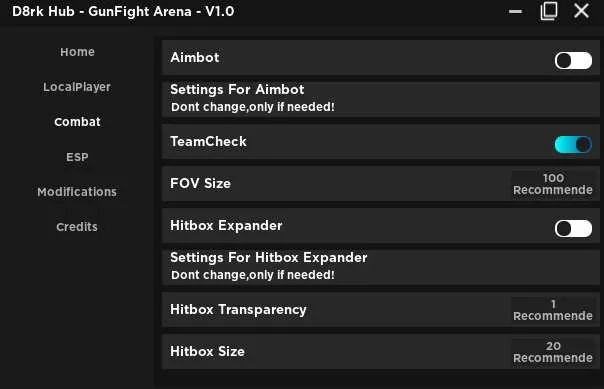Image resolution: width=604 pixels, height=389 pixels.
Task: Maximize the D8rk Hub window
Action: tap(549, 11)
